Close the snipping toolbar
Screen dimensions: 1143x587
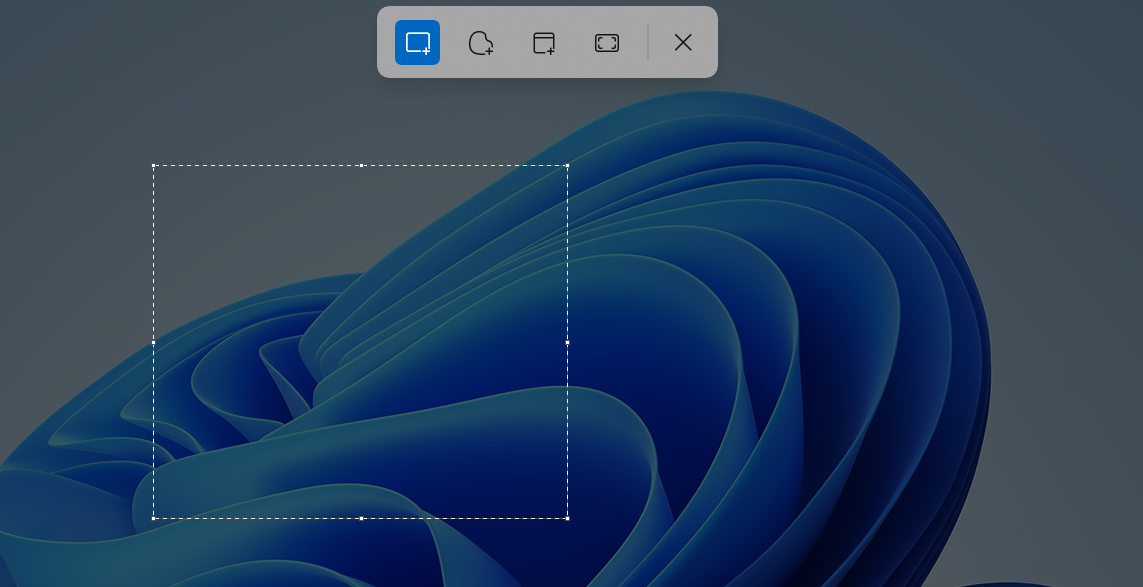click(683, 42)
